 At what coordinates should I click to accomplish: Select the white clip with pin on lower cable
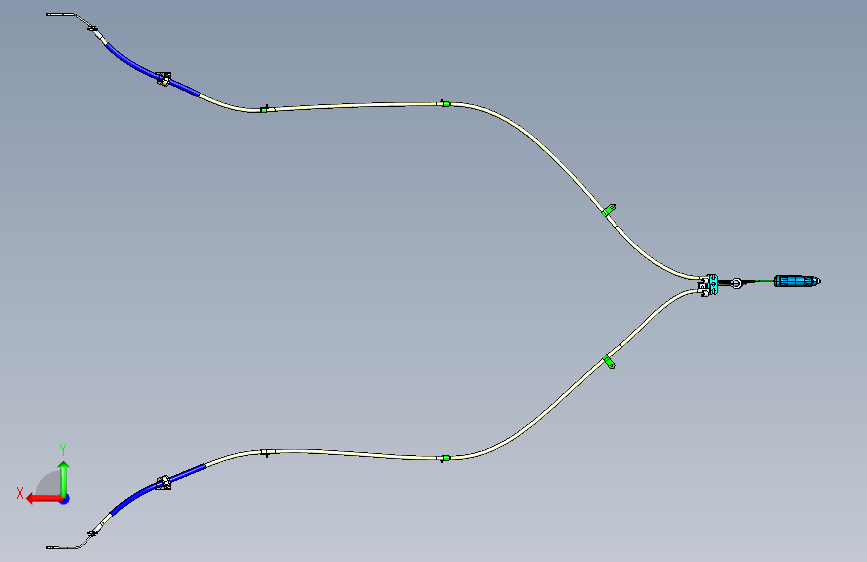pyautogui.click(x=267, y=452)
